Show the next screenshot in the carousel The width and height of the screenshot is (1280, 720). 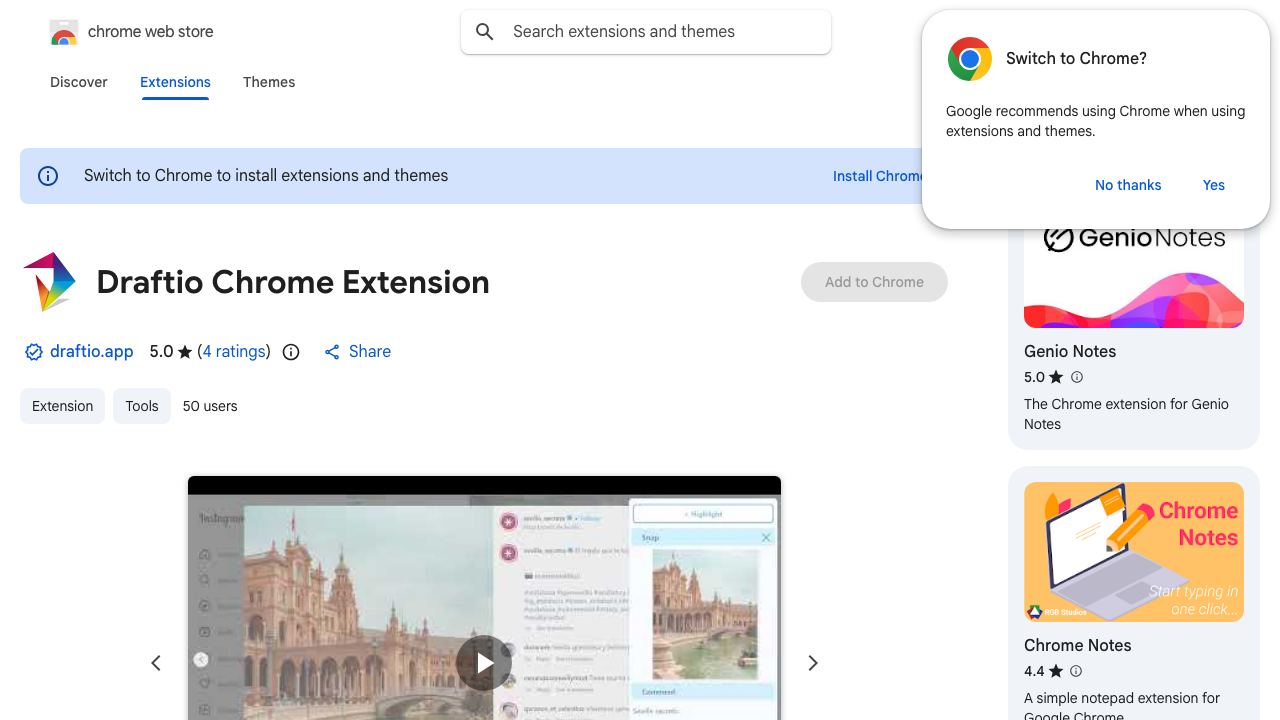(813, 663)
